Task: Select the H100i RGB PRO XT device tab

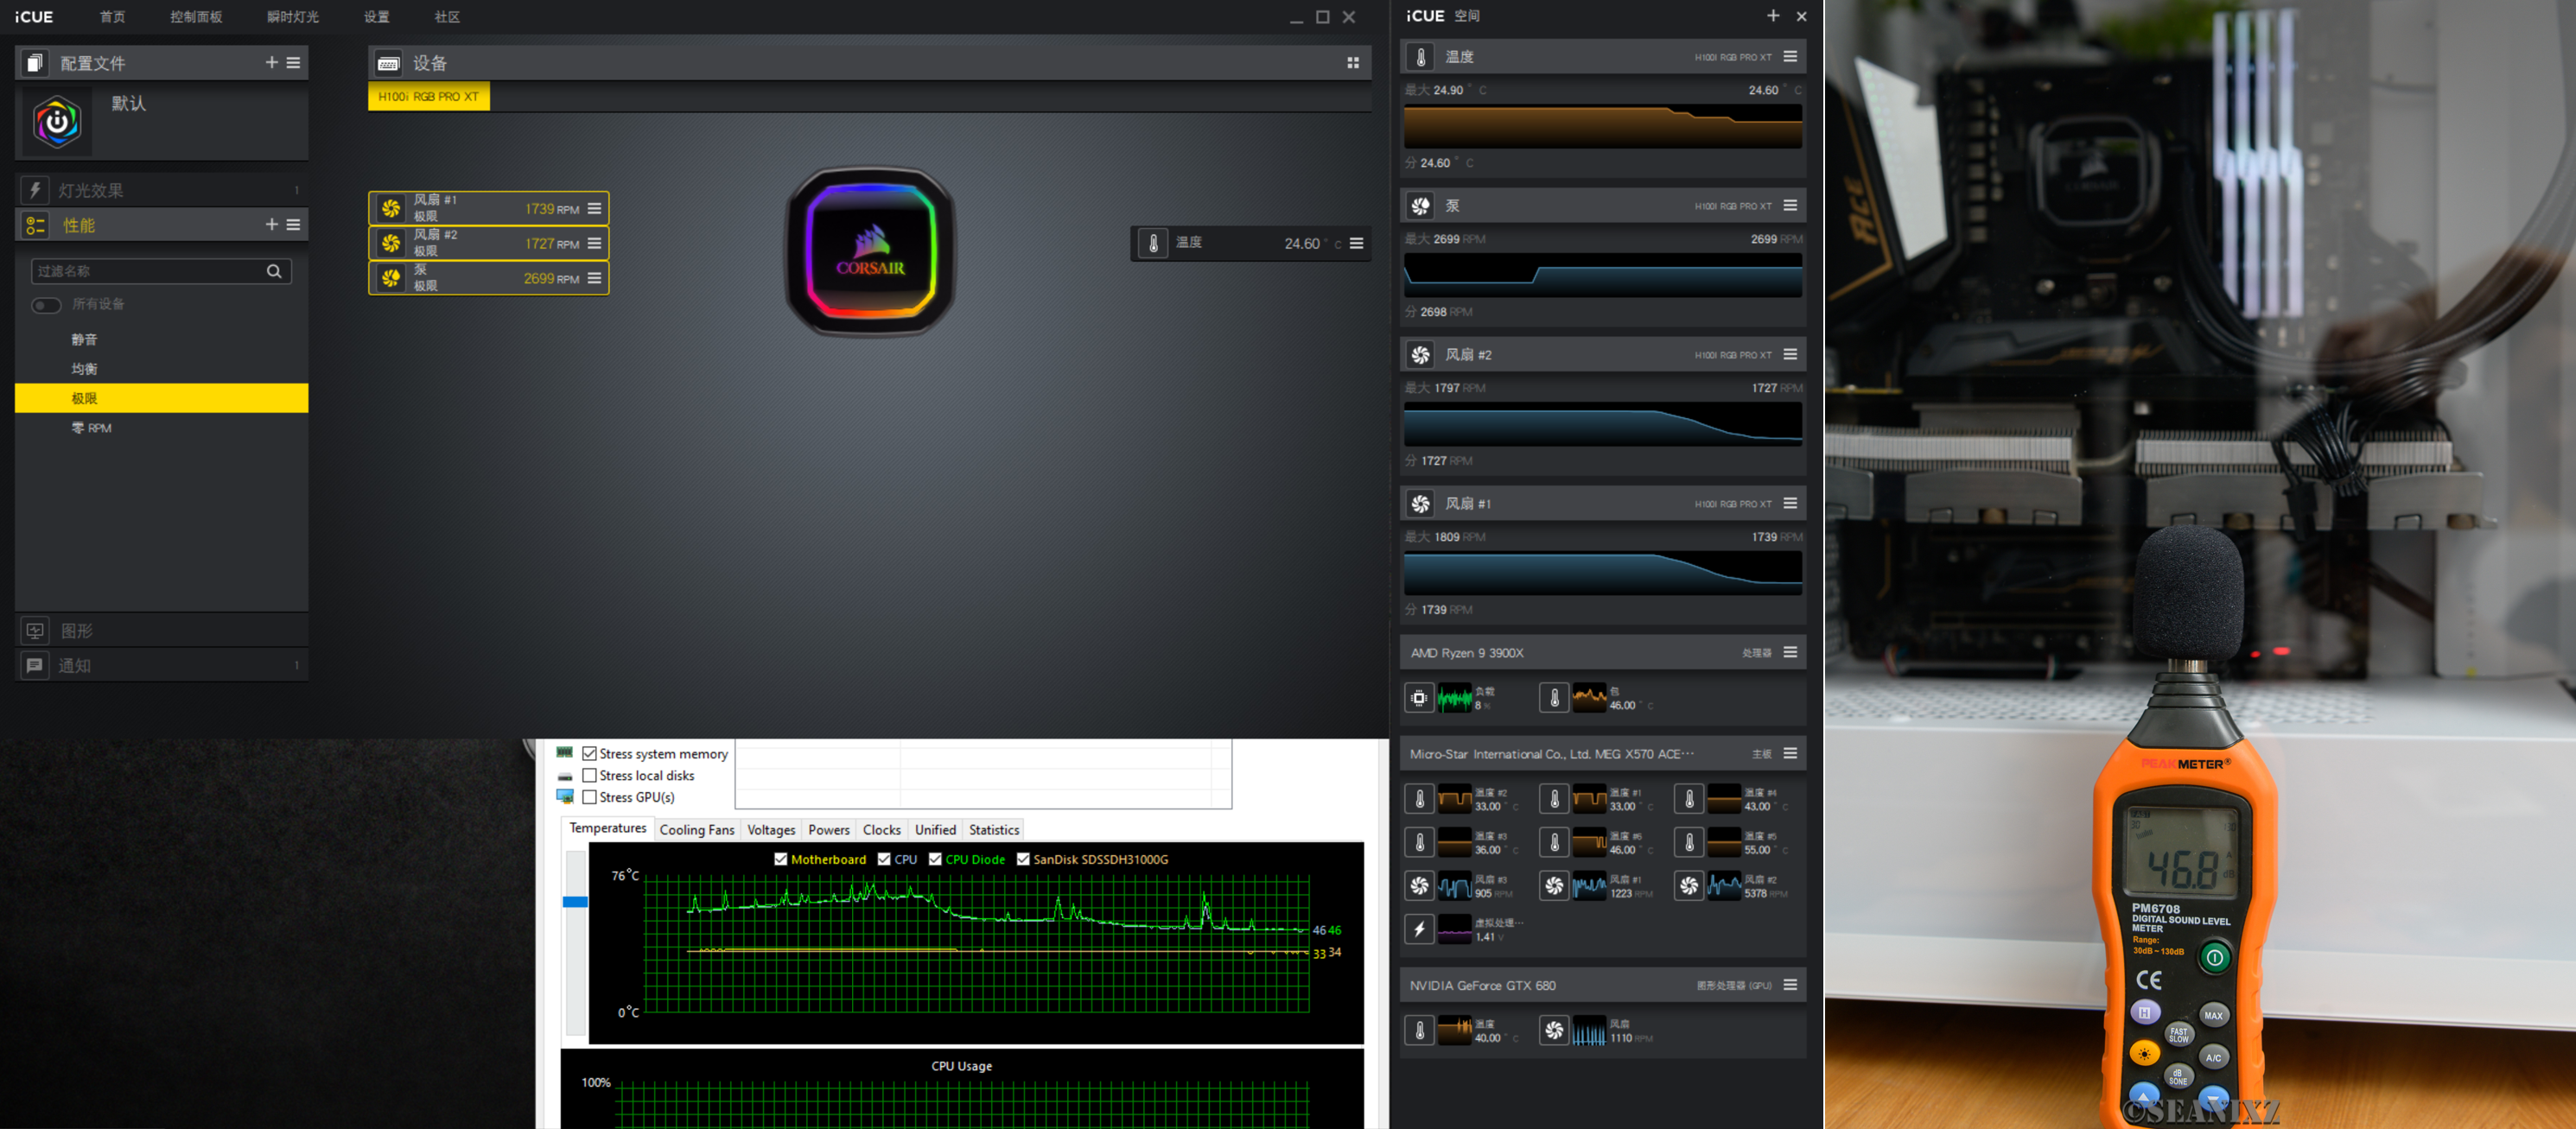Action: pyautogui.click(x=428, y=97)
